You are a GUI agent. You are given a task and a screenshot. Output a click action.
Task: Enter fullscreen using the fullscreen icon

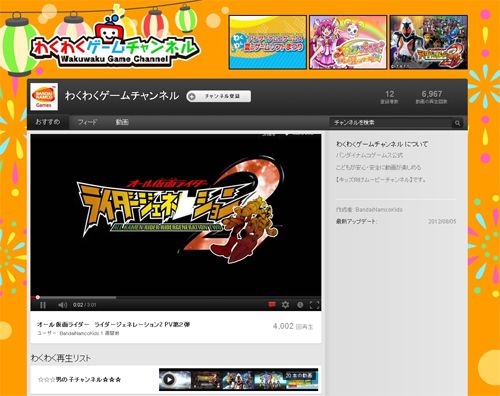point(314,305)
